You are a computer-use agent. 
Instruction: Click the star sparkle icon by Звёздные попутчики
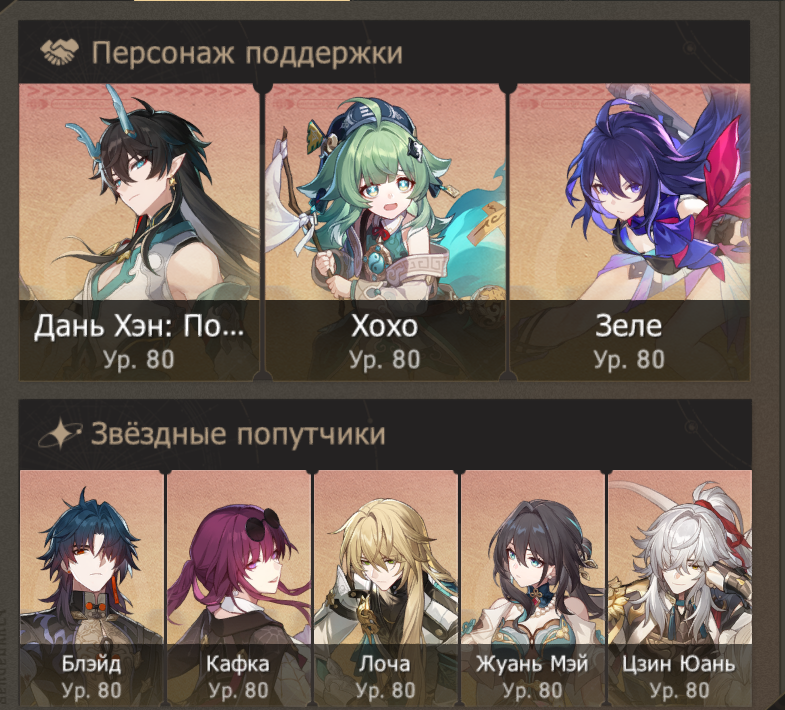click(60, 434)
